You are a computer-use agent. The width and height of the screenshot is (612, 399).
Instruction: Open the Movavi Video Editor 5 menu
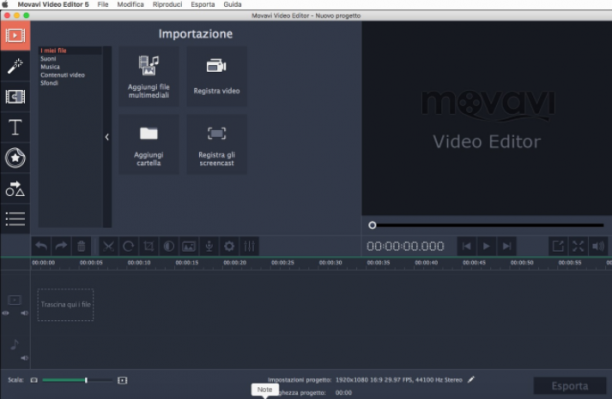click(53, 4)
